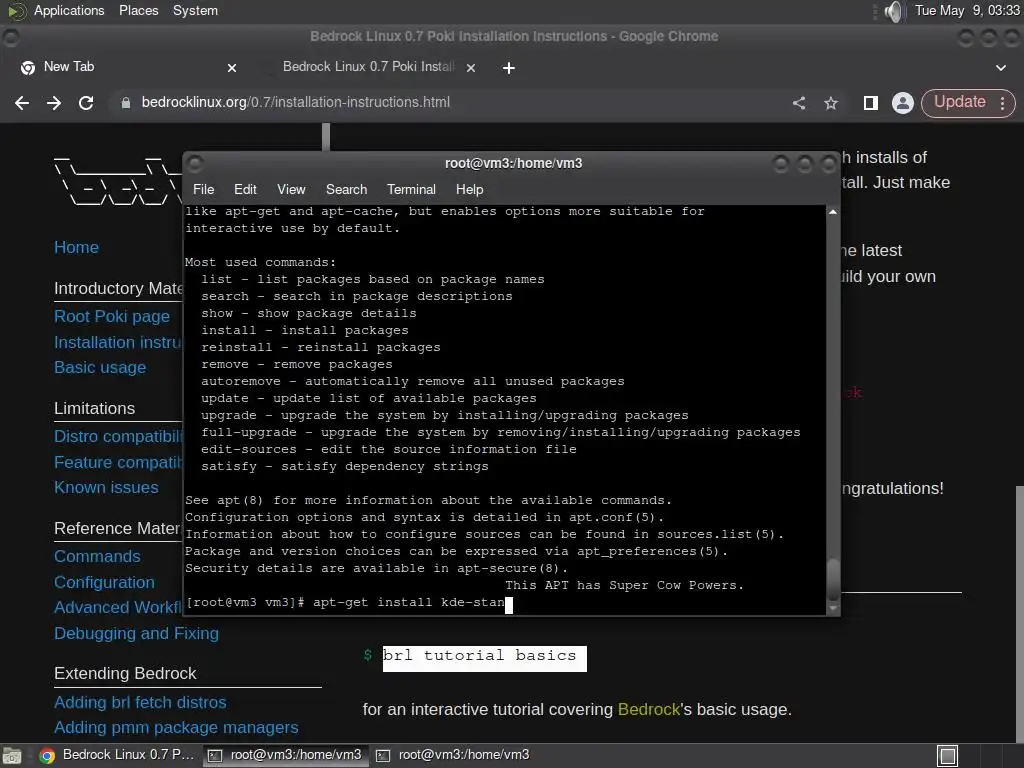Open the Places panel menu
This screenshot has height=768, width=1024.
click(138, 10)
